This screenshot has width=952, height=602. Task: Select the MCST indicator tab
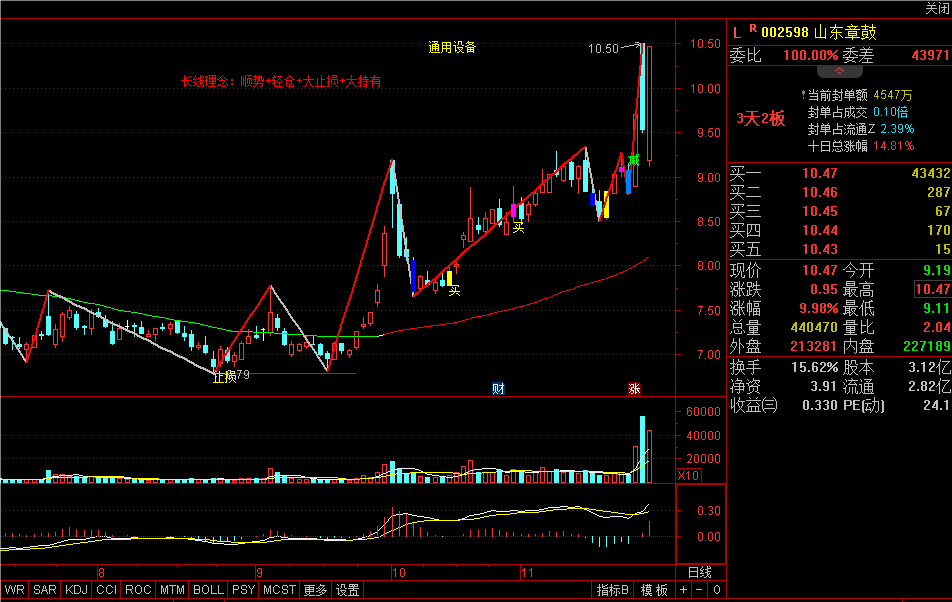pyautogui.click(x=279, y=590)
